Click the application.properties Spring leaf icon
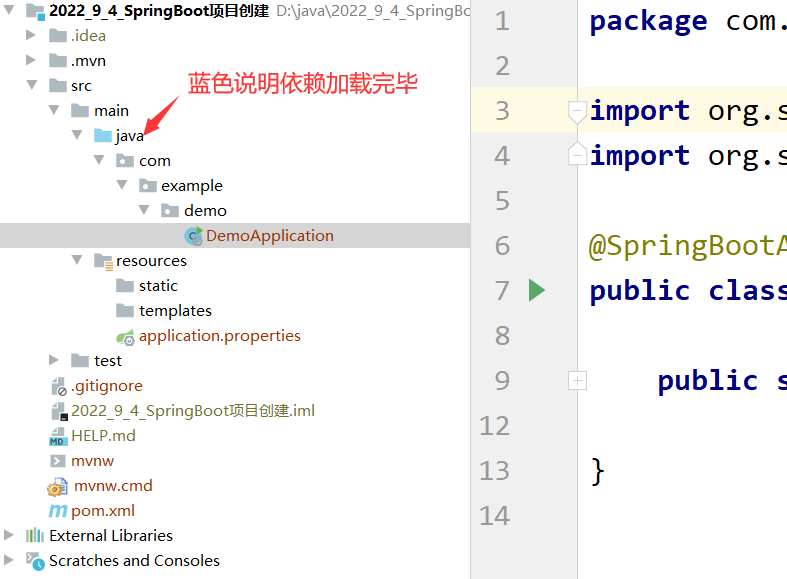This screenshot has height=579, width=787. [125, 337]
